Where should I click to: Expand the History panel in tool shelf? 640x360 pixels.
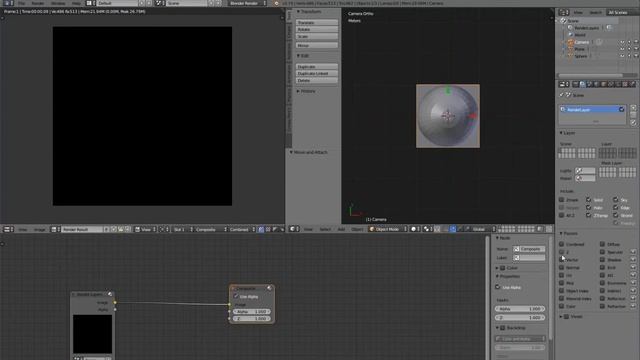click(307, 91)
